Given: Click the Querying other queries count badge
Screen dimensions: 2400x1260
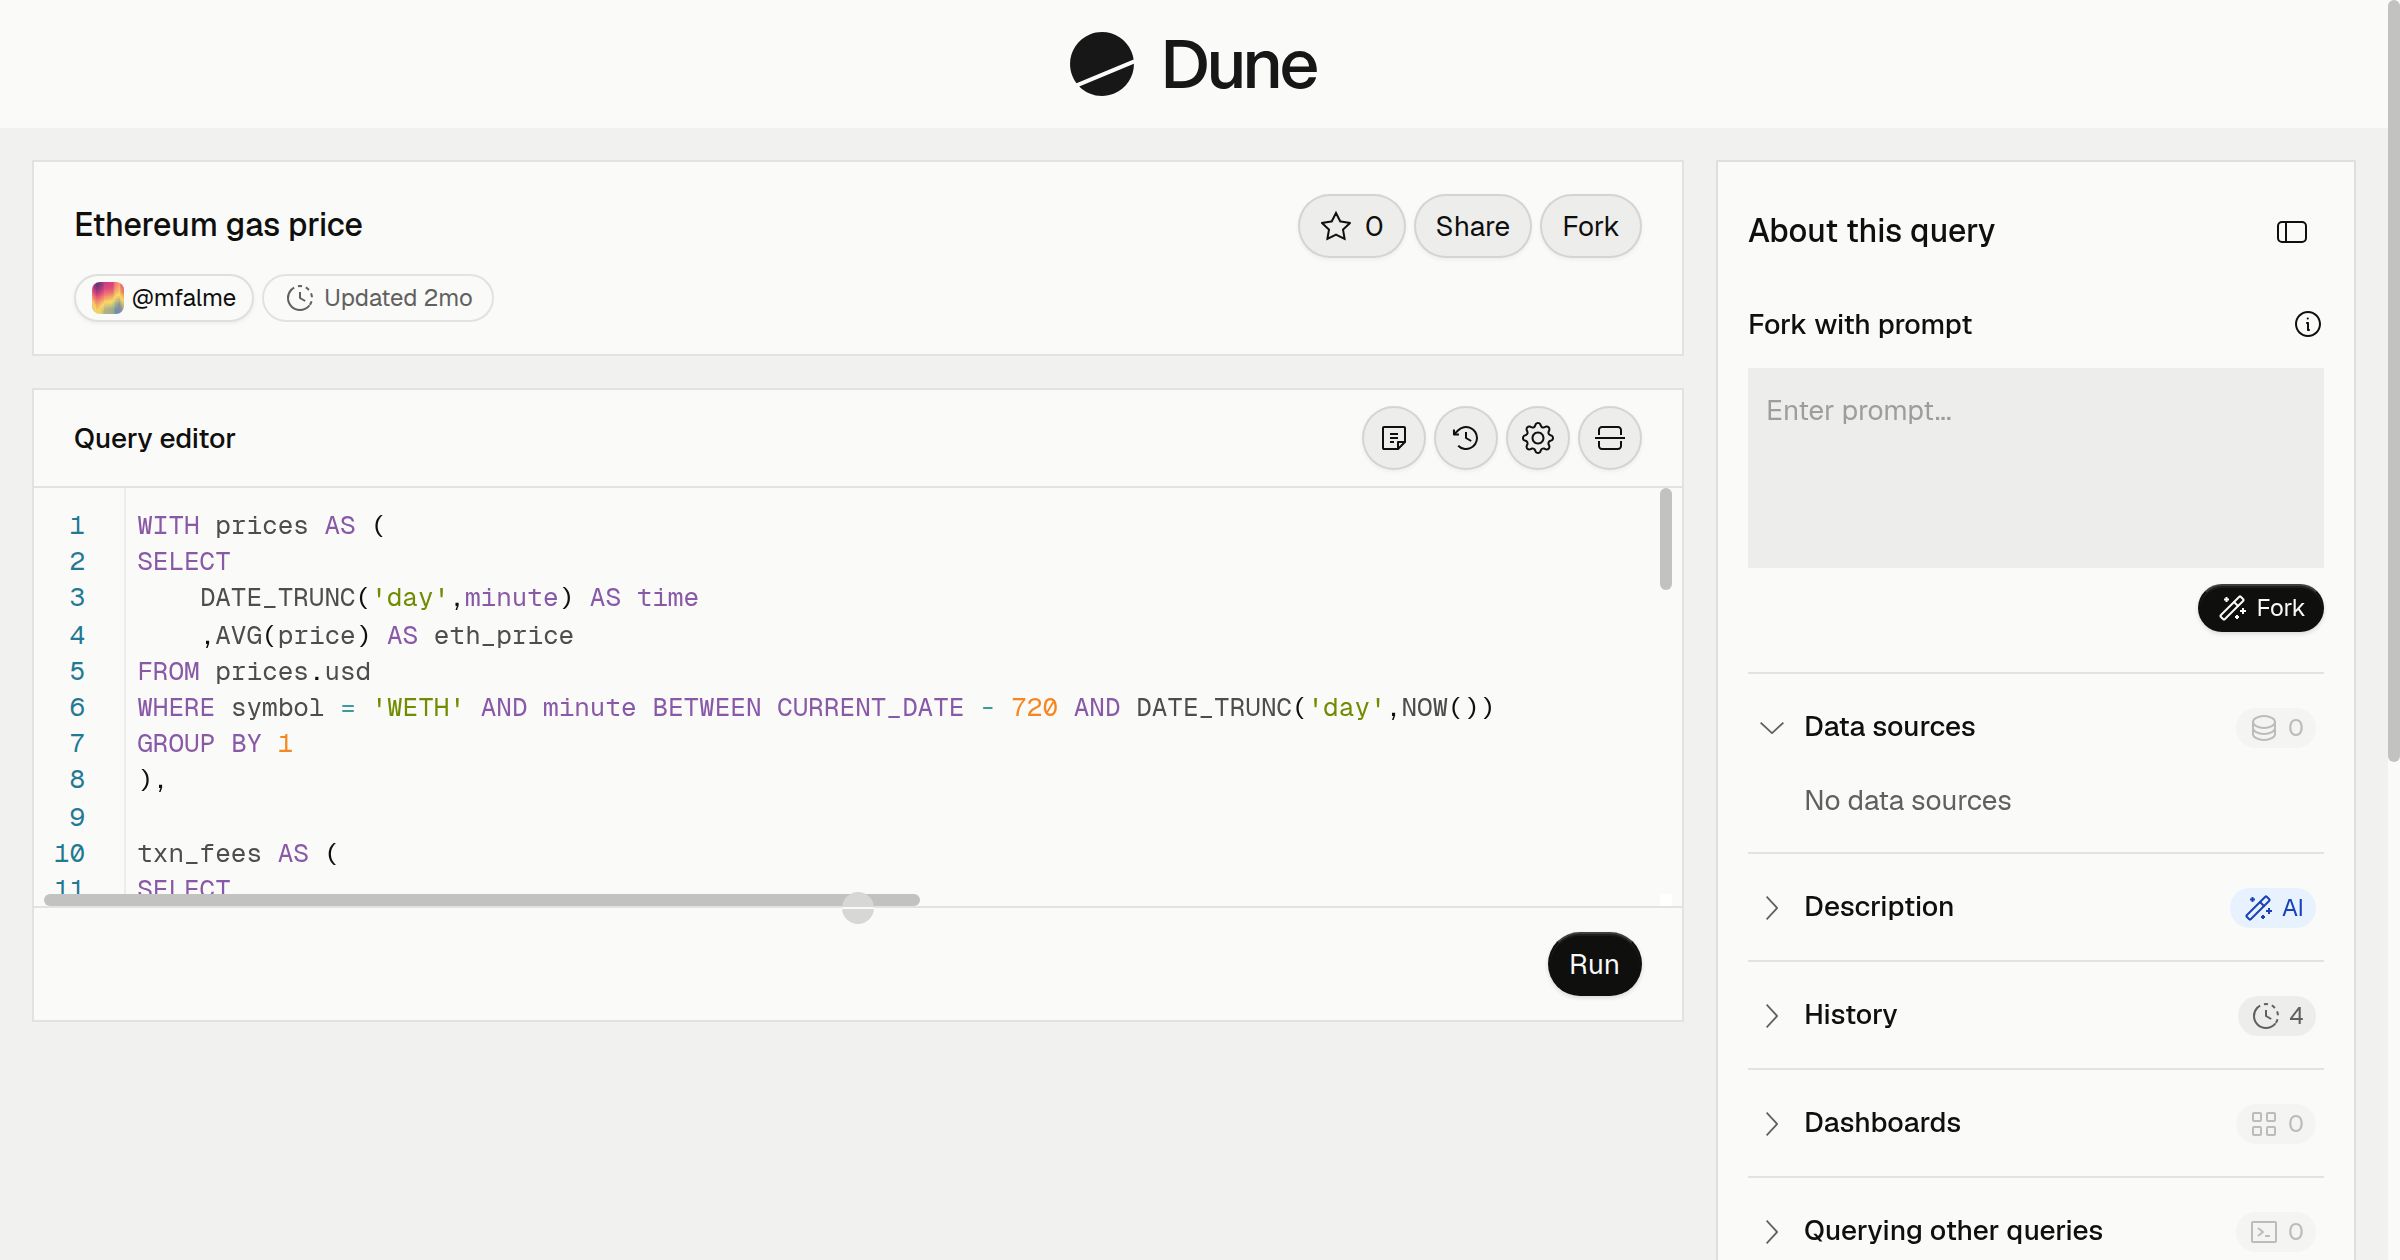Looking at the screenshot, I should tap(2277, 1232).
